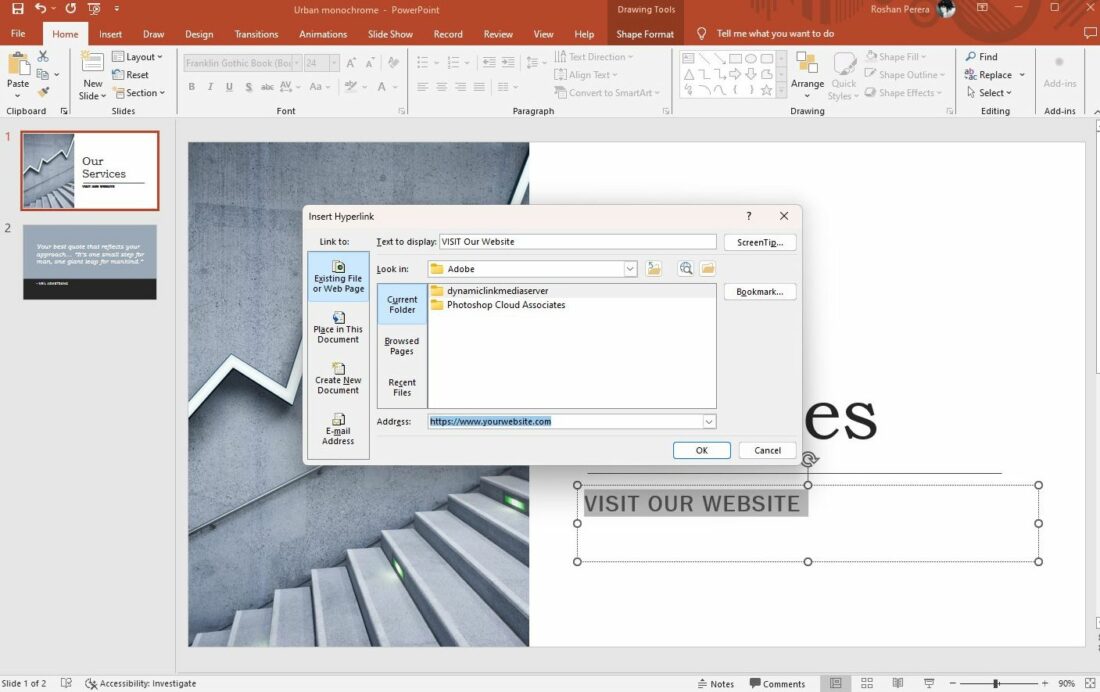This screenshot has height=692, width=1100.
Task: Open the Browse the Web icon
Action: pyautogui.click(x=685, y=268)
